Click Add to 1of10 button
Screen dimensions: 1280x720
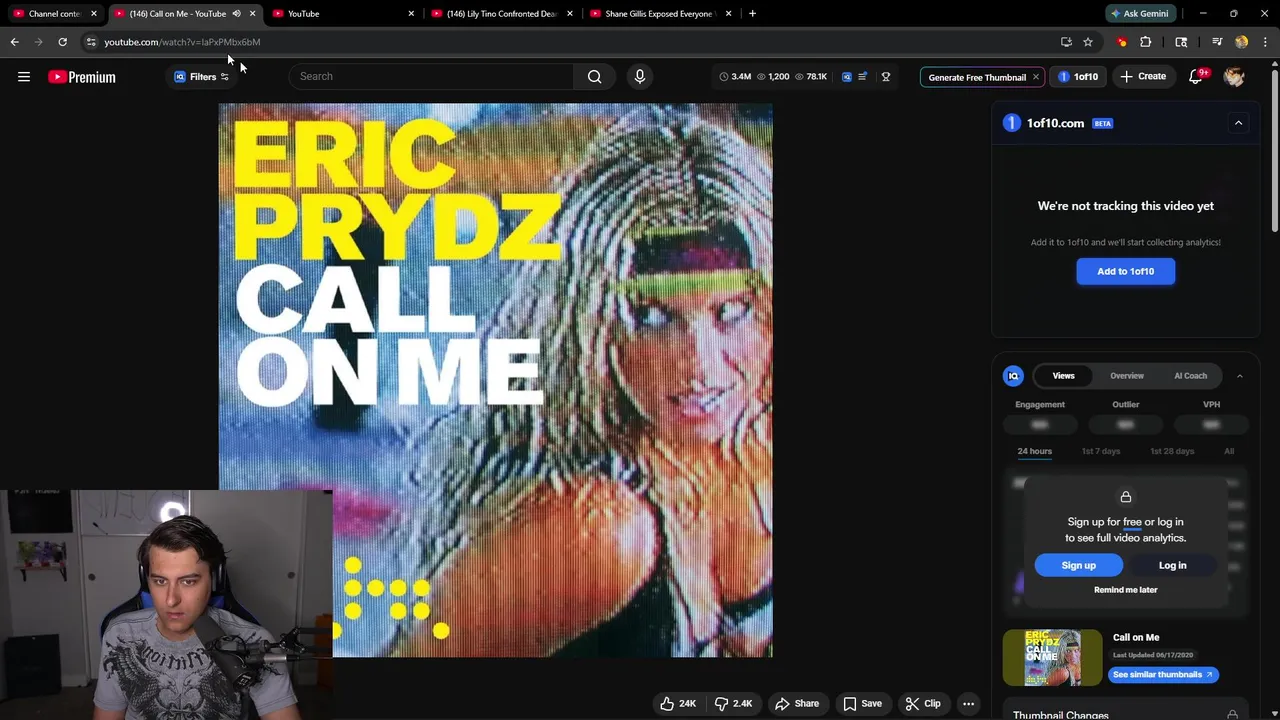[1126, 271]
